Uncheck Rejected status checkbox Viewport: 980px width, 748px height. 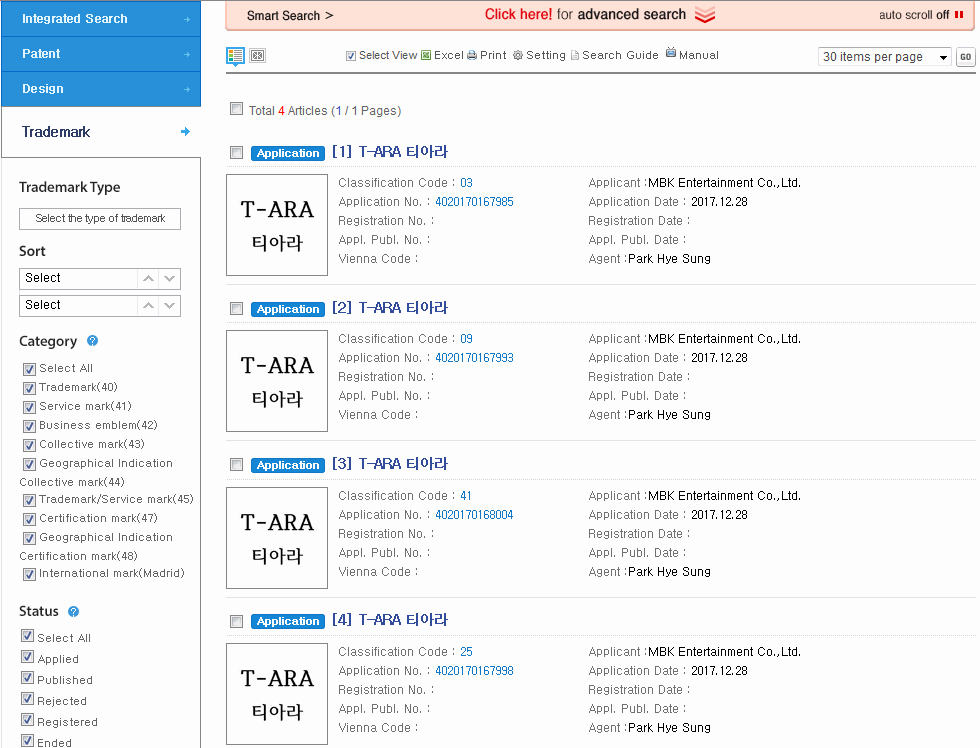coord(28,699)
